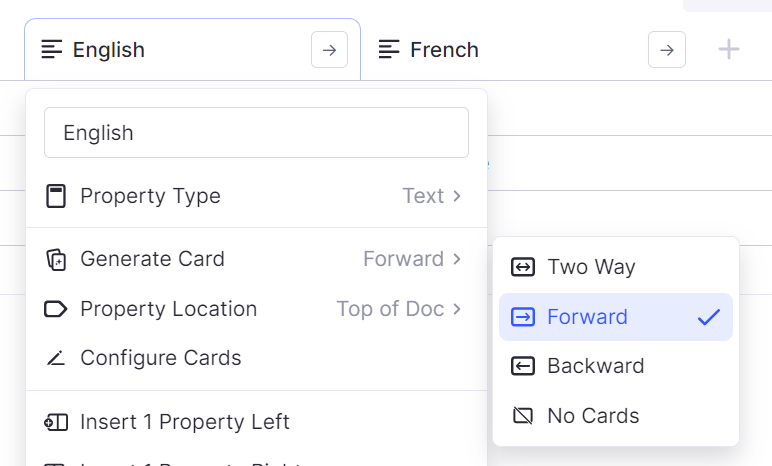Click the No Cards crossed icon
Screen dimensions: 772x466
522,416
